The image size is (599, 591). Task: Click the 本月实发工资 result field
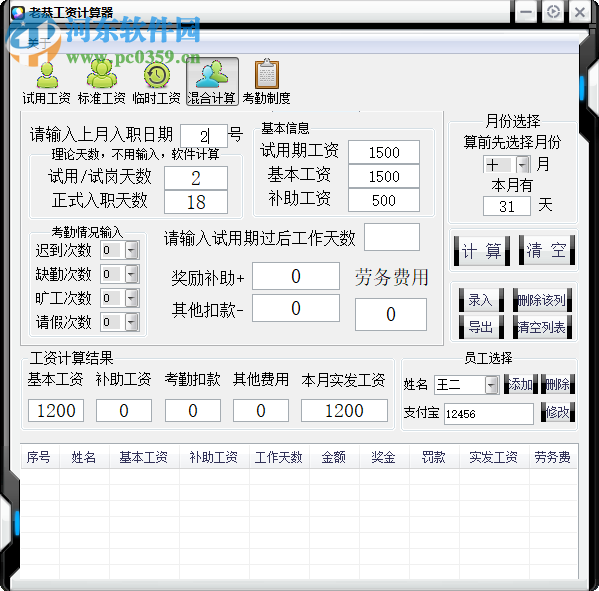(x=344, y=411)
